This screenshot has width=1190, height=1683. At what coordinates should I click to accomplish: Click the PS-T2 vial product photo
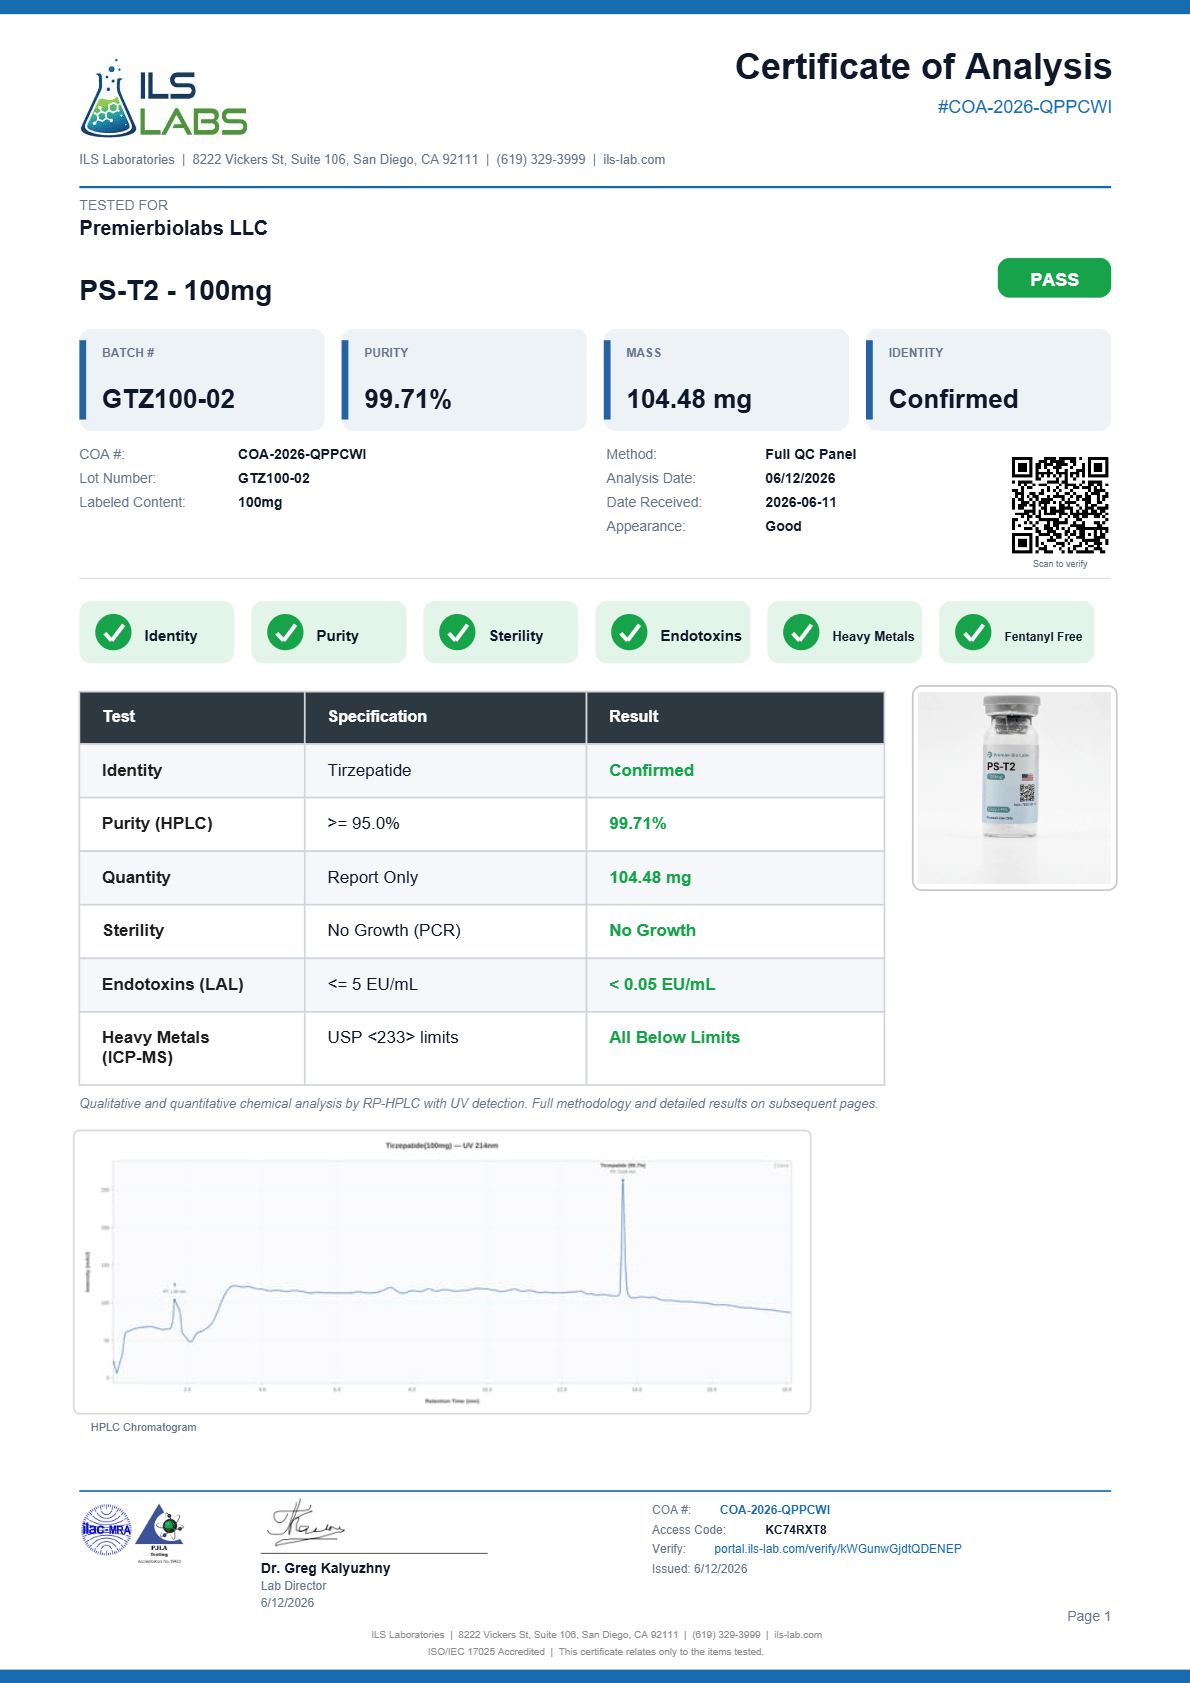pos(1014,788)
